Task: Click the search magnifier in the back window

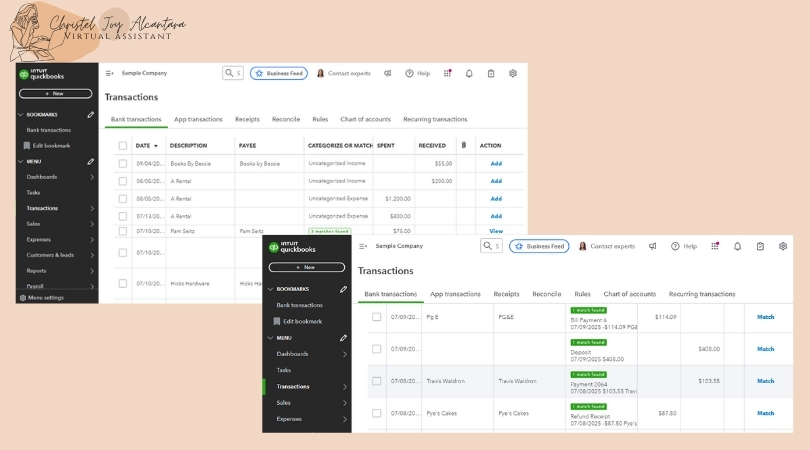Action: tap(229, 73)
